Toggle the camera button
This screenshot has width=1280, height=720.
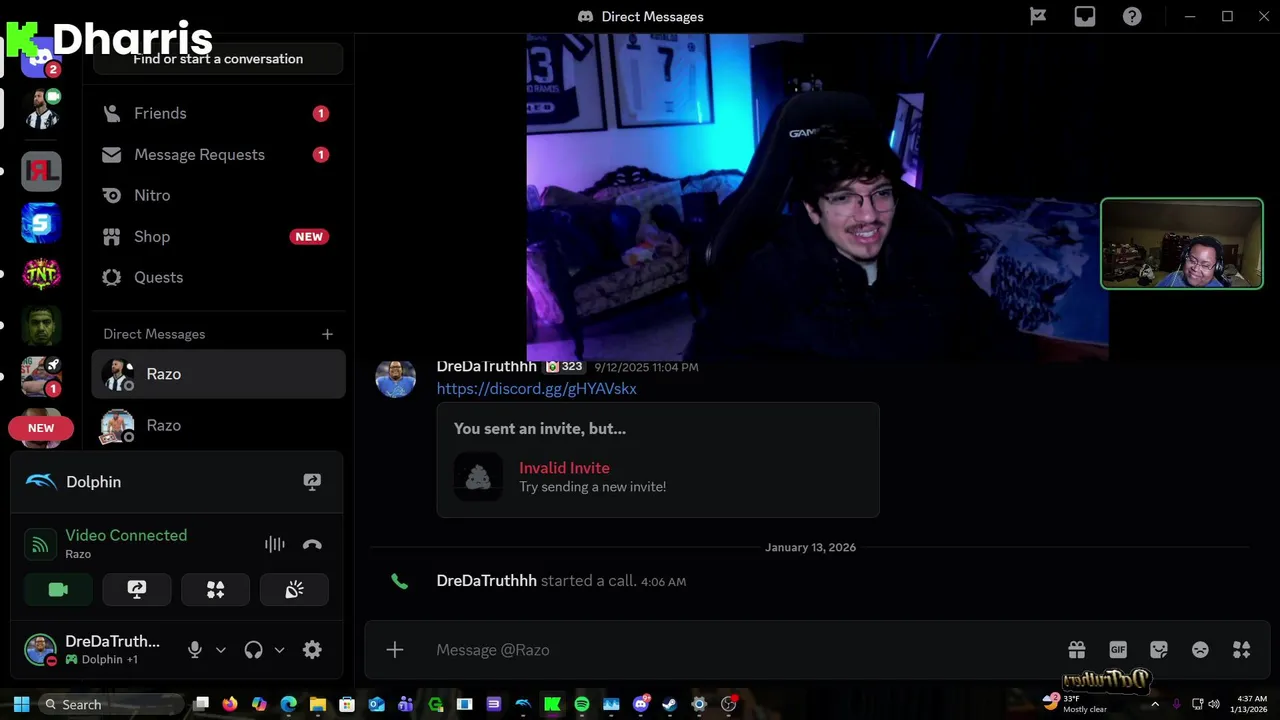tap(58, 590)
